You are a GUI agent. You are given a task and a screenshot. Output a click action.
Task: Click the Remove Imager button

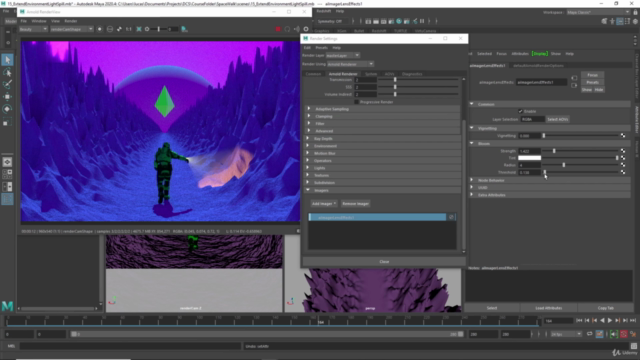356,204
